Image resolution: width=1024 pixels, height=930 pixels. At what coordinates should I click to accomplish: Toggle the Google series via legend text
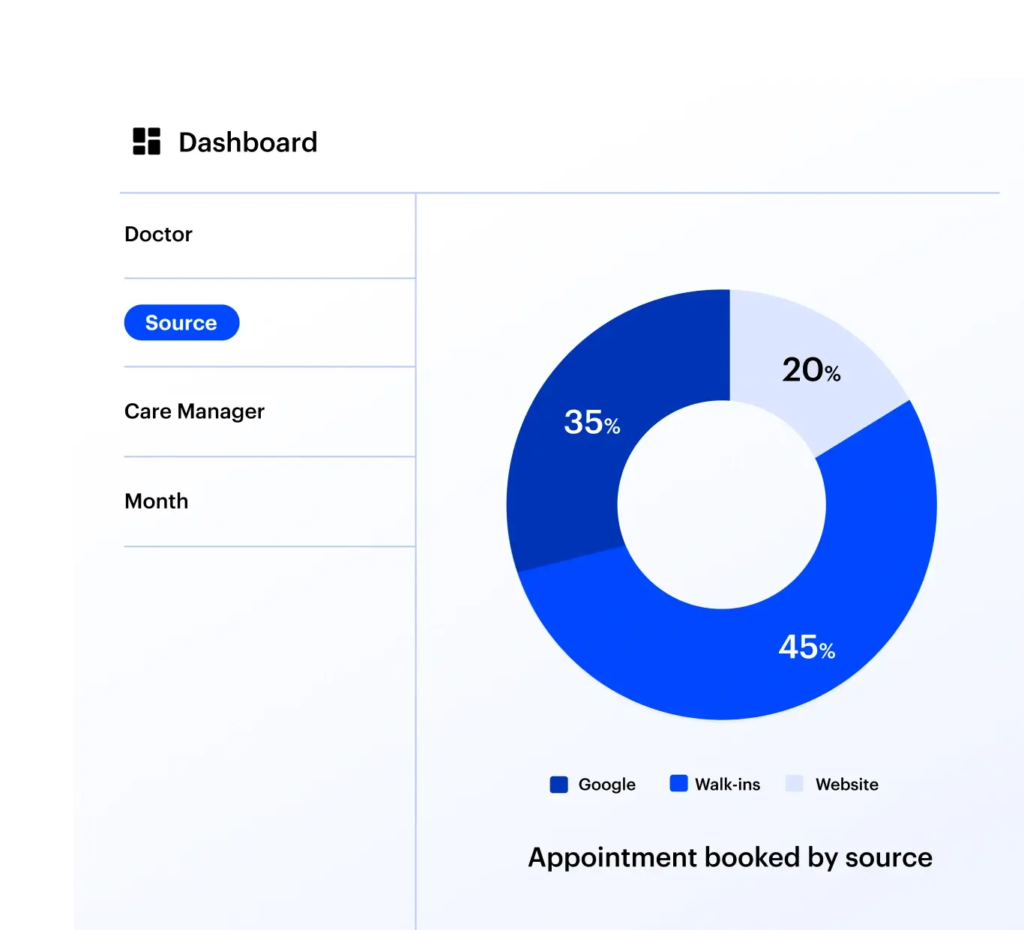606,785
